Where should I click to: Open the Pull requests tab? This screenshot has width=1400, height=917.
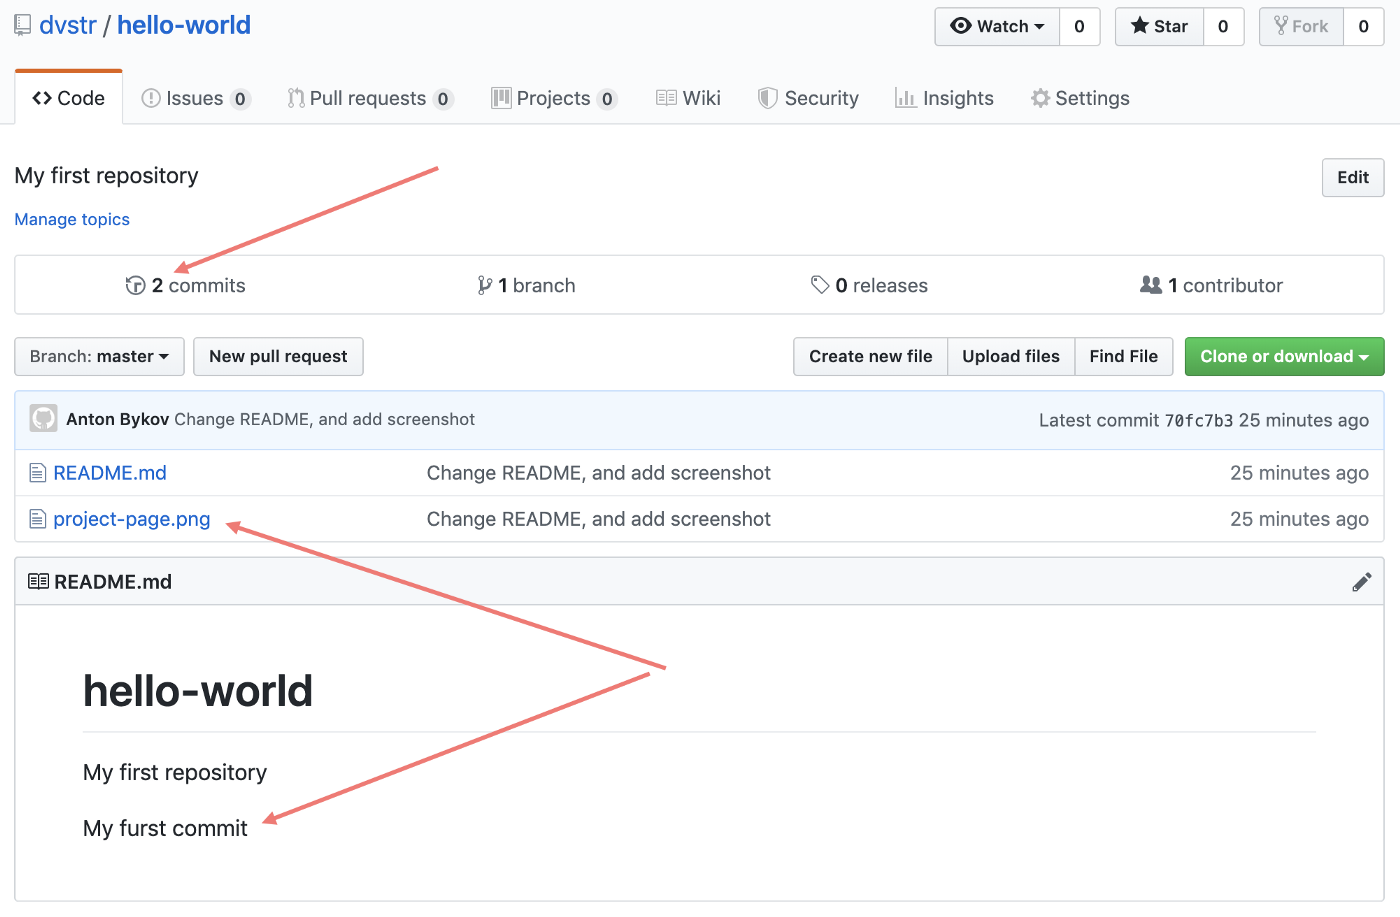(371, 98)
